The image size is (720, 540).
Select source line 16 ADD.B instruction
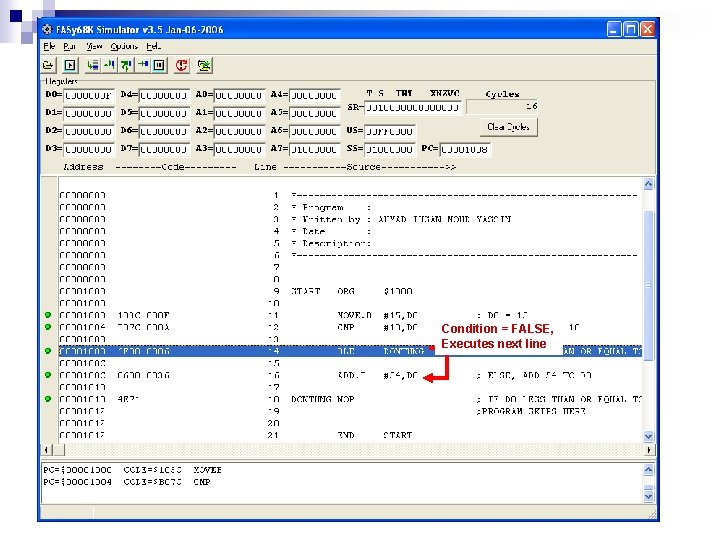[350, 375]
